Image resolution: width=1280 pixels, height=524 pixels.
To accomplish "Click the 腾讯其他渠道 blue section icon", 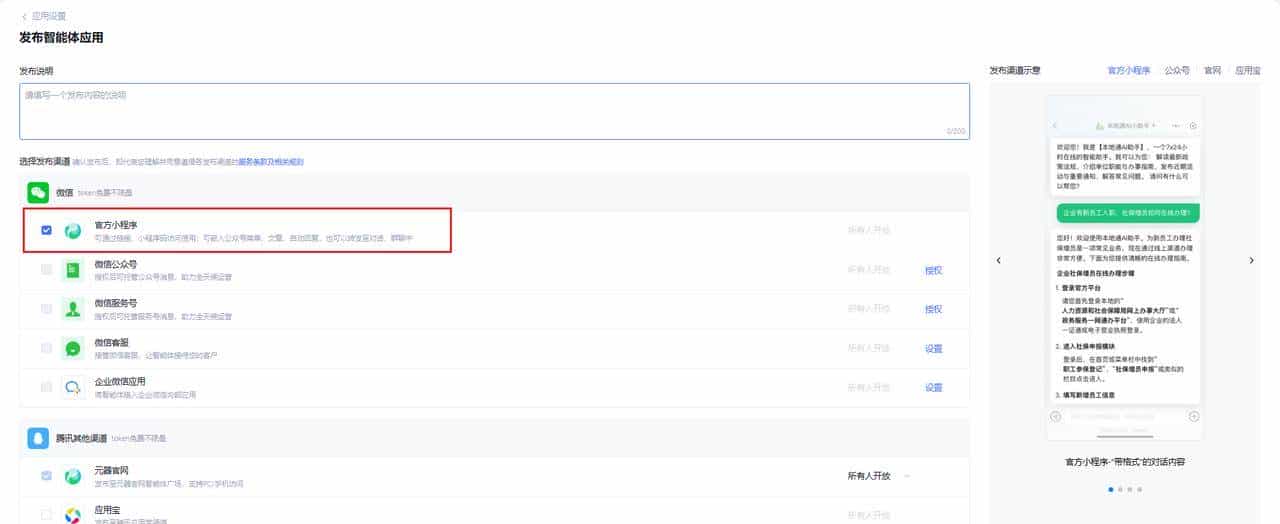I will click(x=38, y=438).
